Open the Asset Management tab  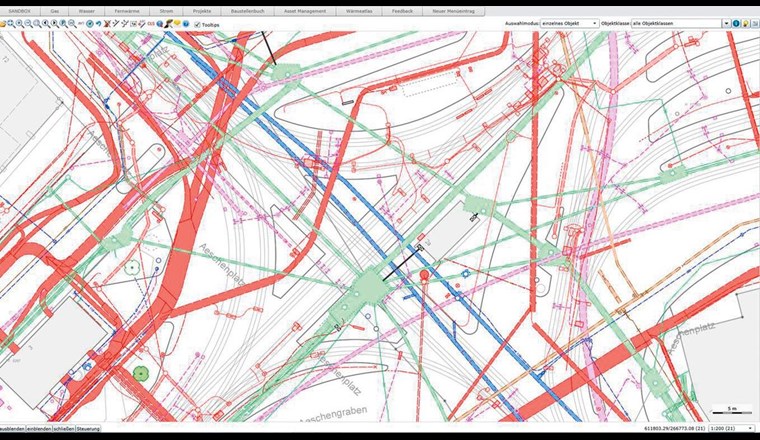tap(297, 10)
